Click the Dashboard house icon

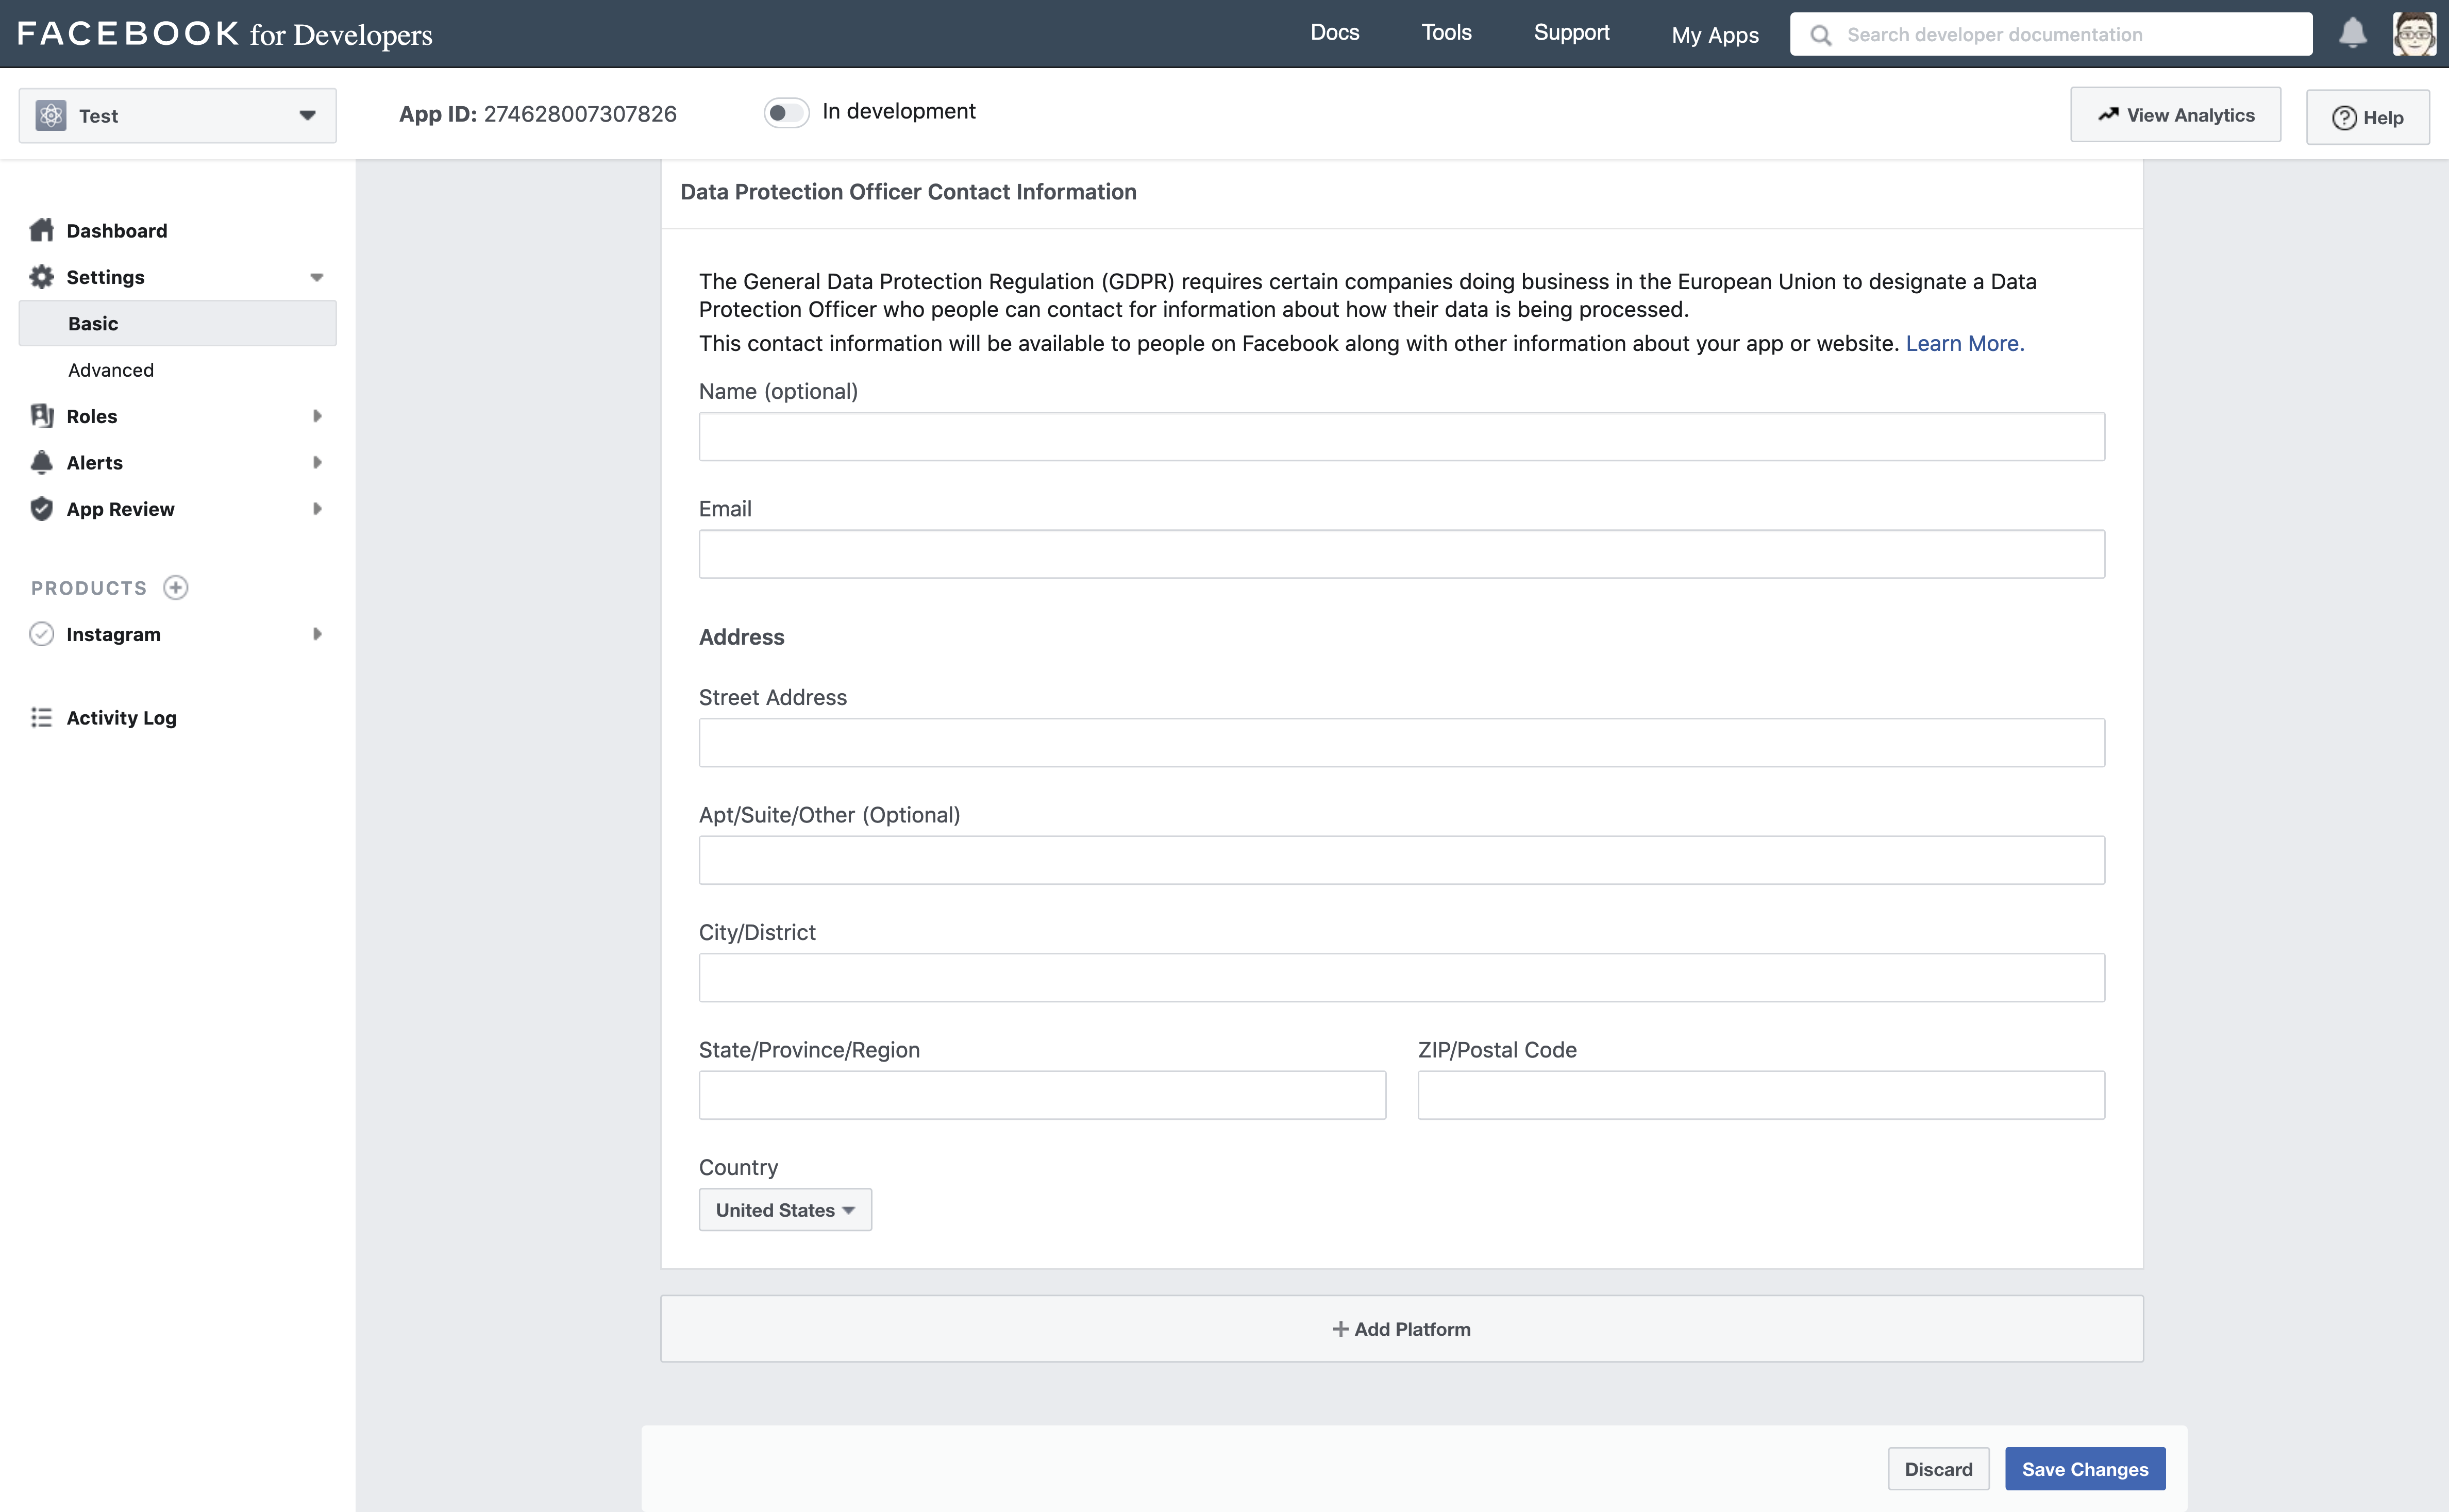pos(41,230)
